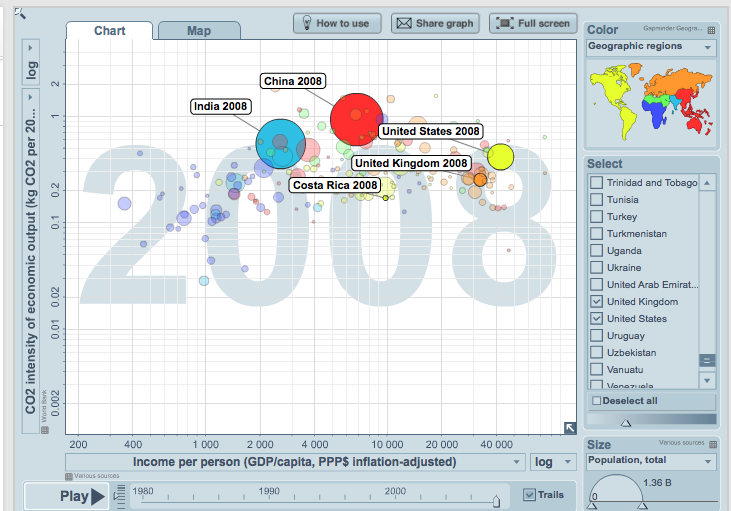Click the zoom reset arrow in chart corner
731x511 pixels.
coord(569,426)
